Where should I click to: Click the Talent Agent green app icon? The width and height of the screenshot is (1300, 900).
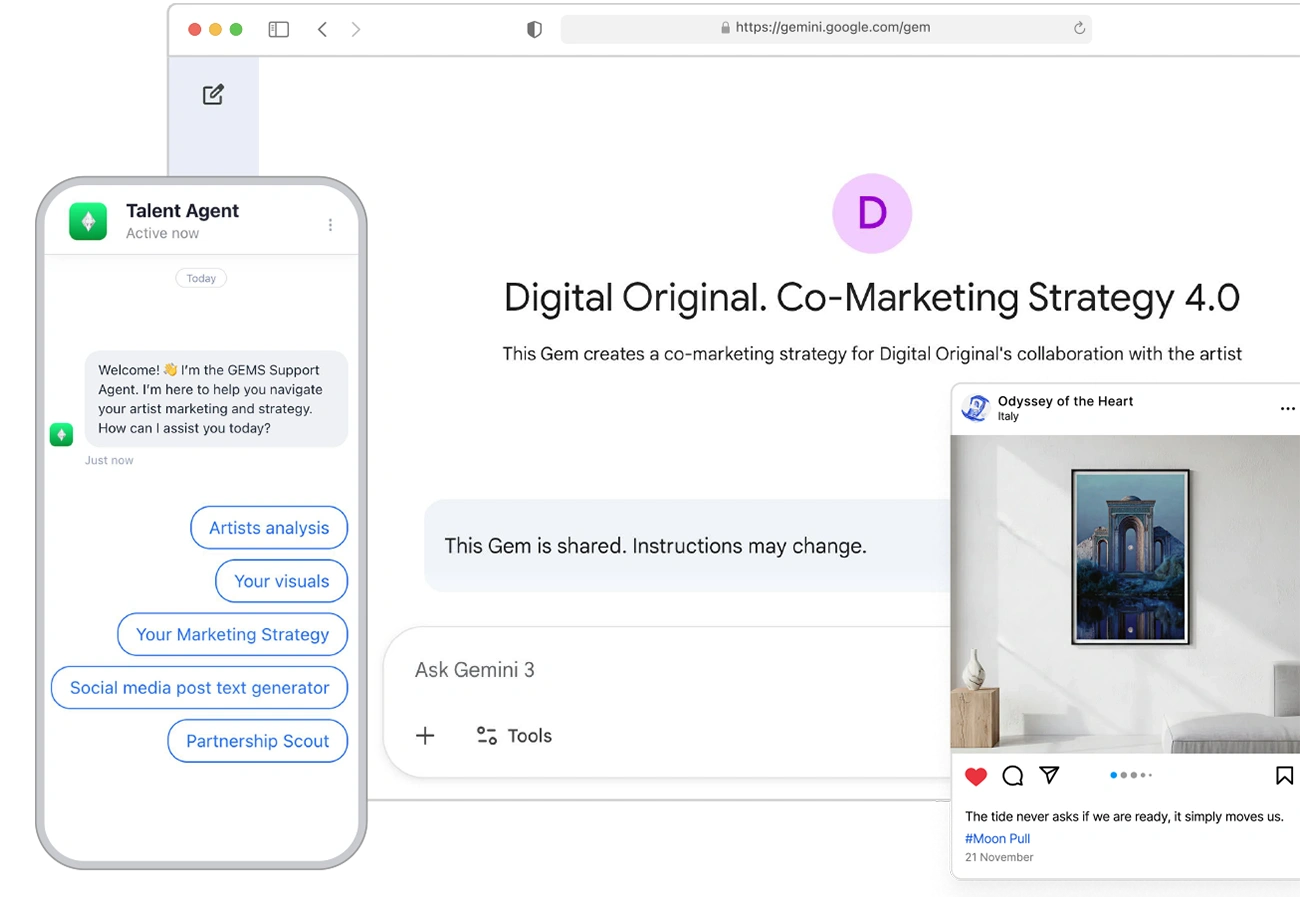pyautogui.click(x=88, y=221)
